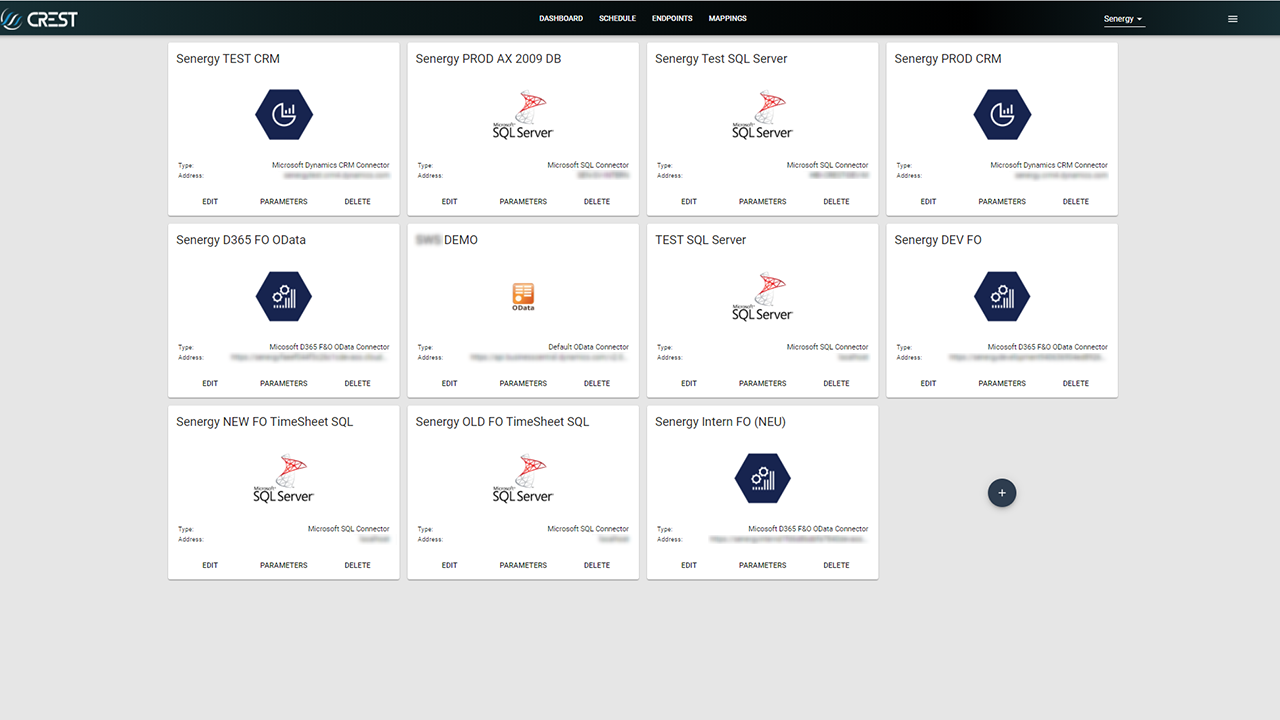Open the Senergy tenant dropdown
The width and height of the screenshot is (1280, 720).
pyautogui.click(x=1123, y=19)
